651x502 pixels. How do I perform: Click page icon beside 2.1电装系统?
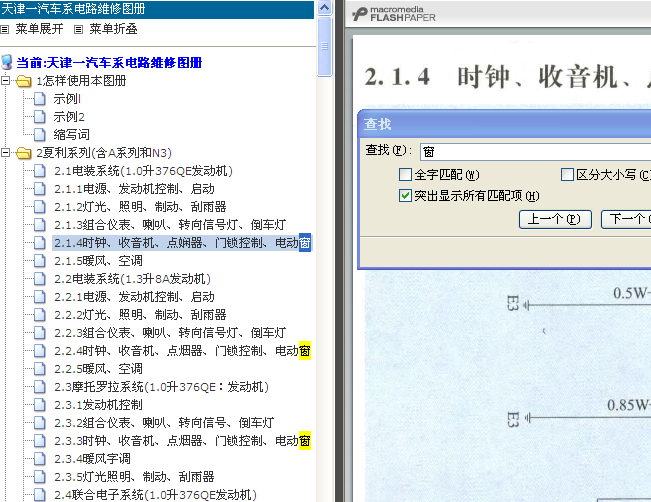click(40, 171)
